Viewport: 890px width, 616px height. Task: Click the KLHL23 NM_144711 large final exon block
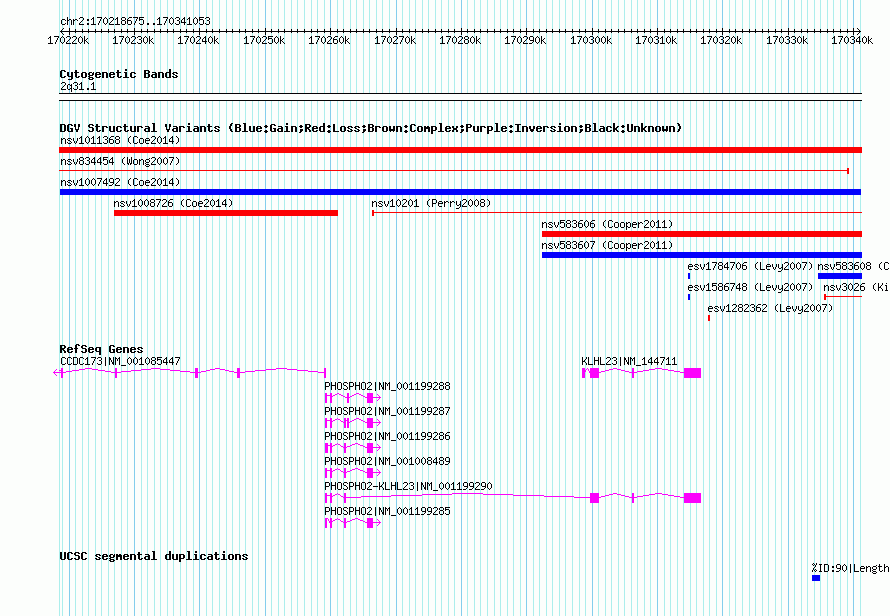click(x=692, y=373)
